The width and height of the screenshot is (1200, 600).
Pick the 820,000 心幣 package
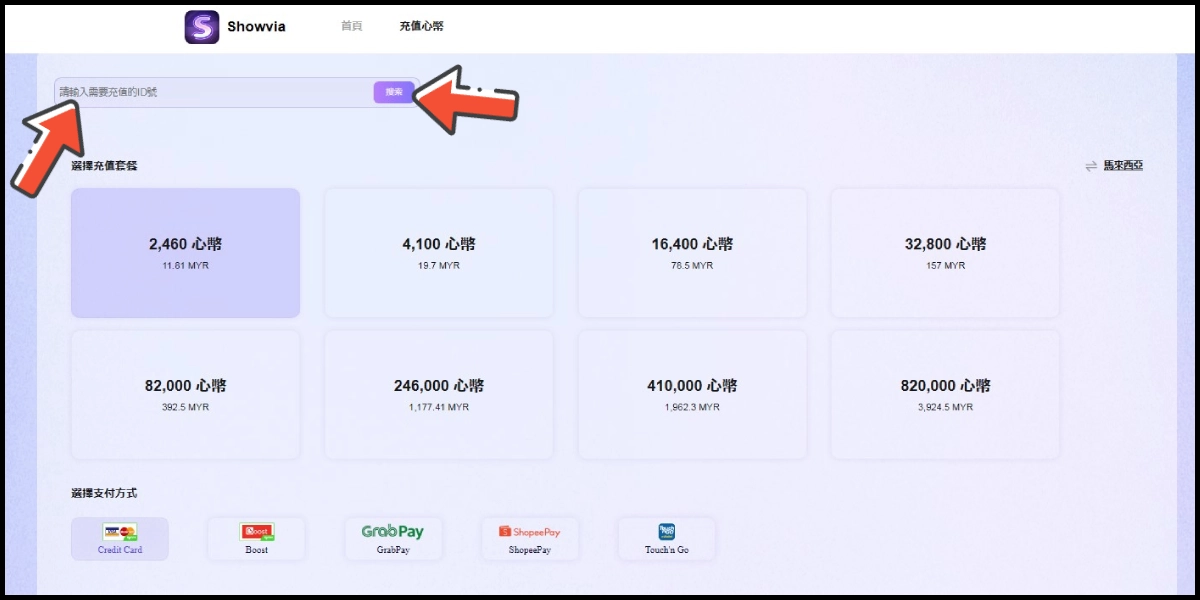point(945,395)
